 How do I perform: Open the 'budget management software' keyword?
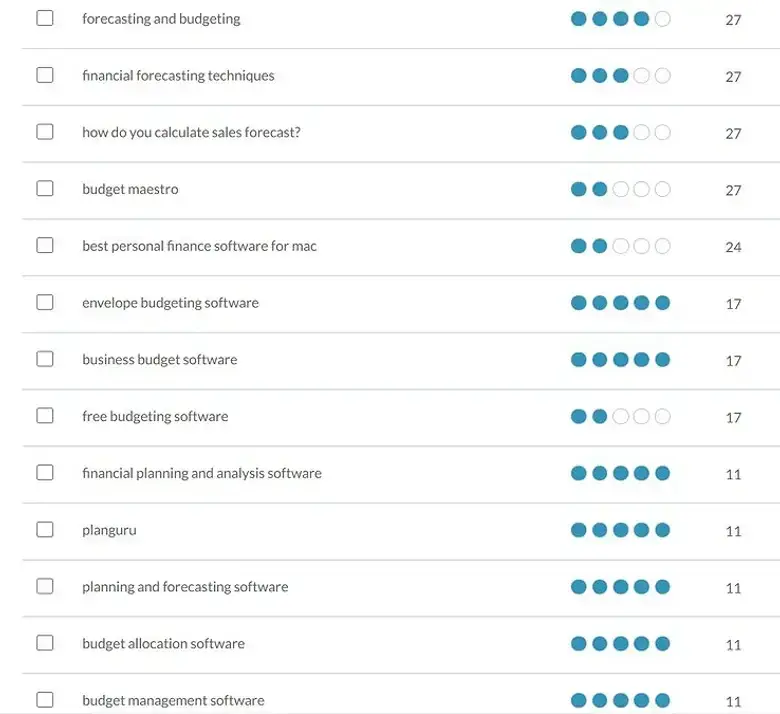tap(173, 700)
